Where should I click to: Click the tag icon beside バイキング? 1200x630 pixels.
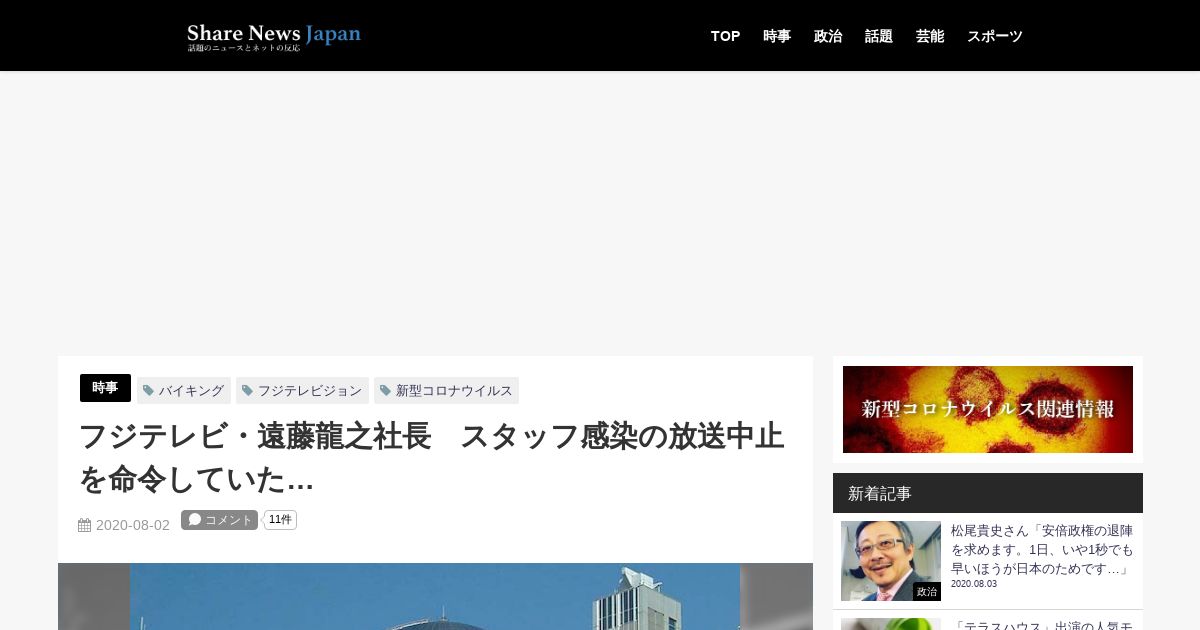point(148,390)
